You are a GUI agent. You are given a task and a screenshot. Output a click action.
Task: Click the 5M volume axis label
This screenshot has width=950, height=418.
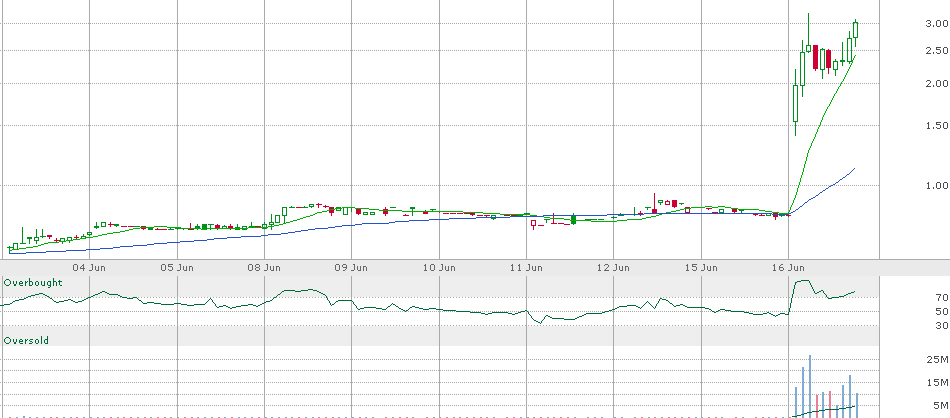pyautogui.click(x=942, y=405)
